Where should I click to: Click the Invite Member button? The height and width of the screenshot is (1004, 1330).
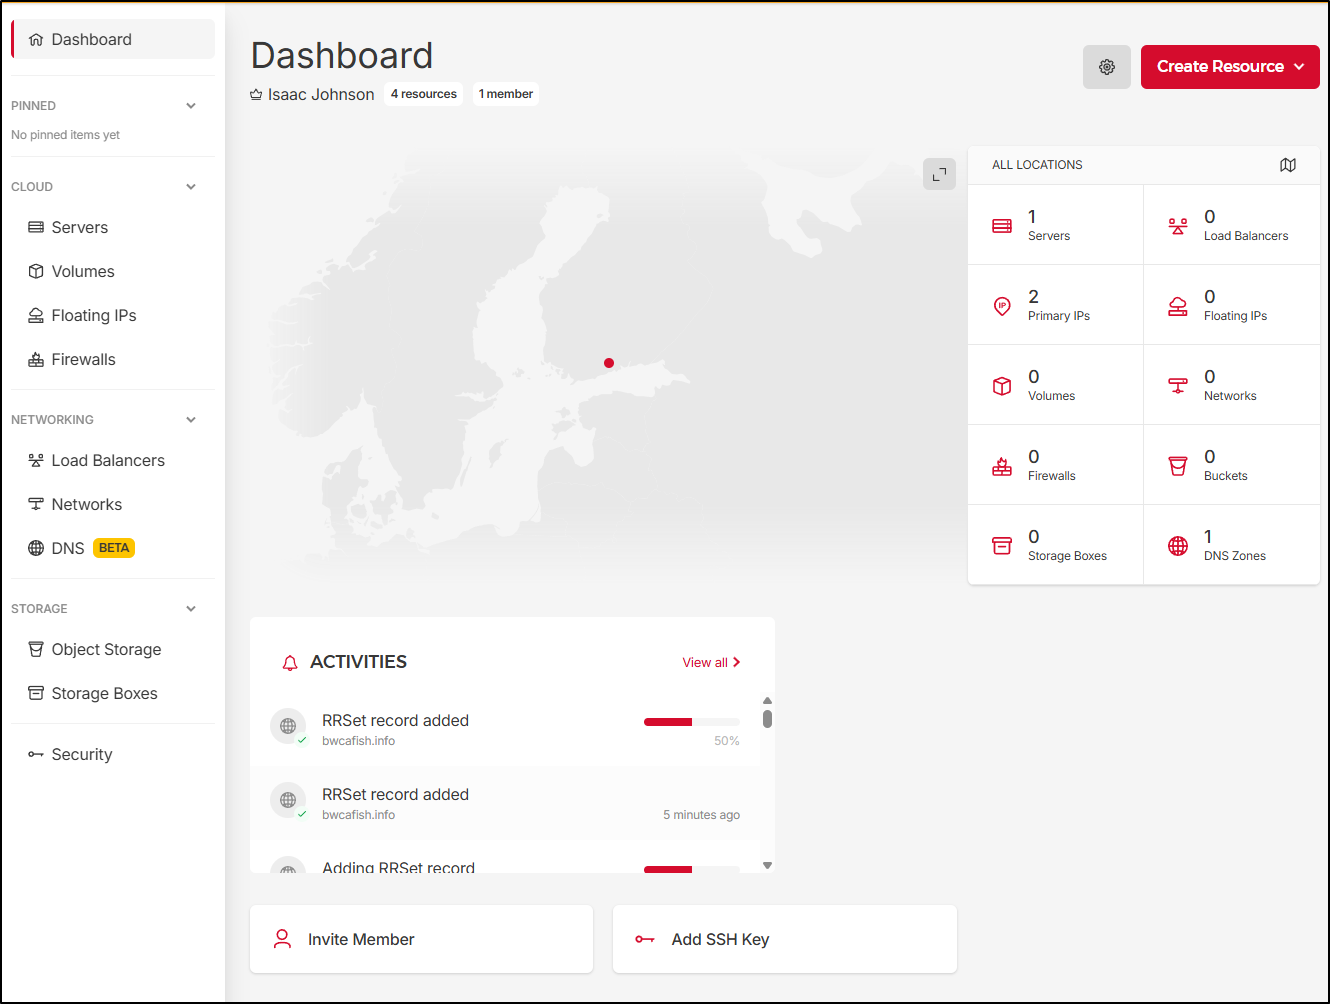tap(421, 939)
